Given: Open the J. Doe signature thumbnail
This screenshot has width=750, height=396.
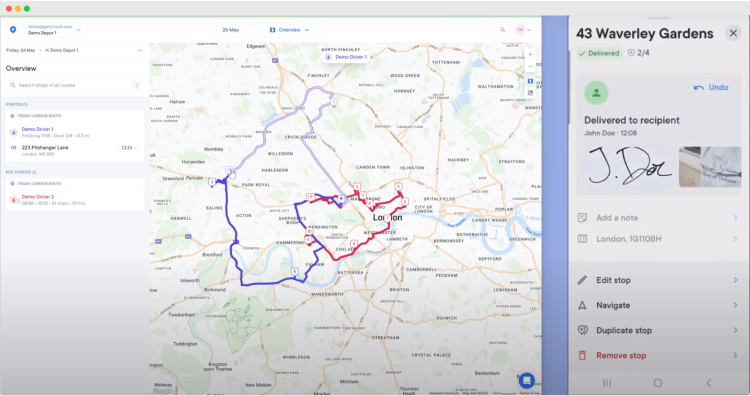Looking at the screenshot, I should tap(630, 166).
